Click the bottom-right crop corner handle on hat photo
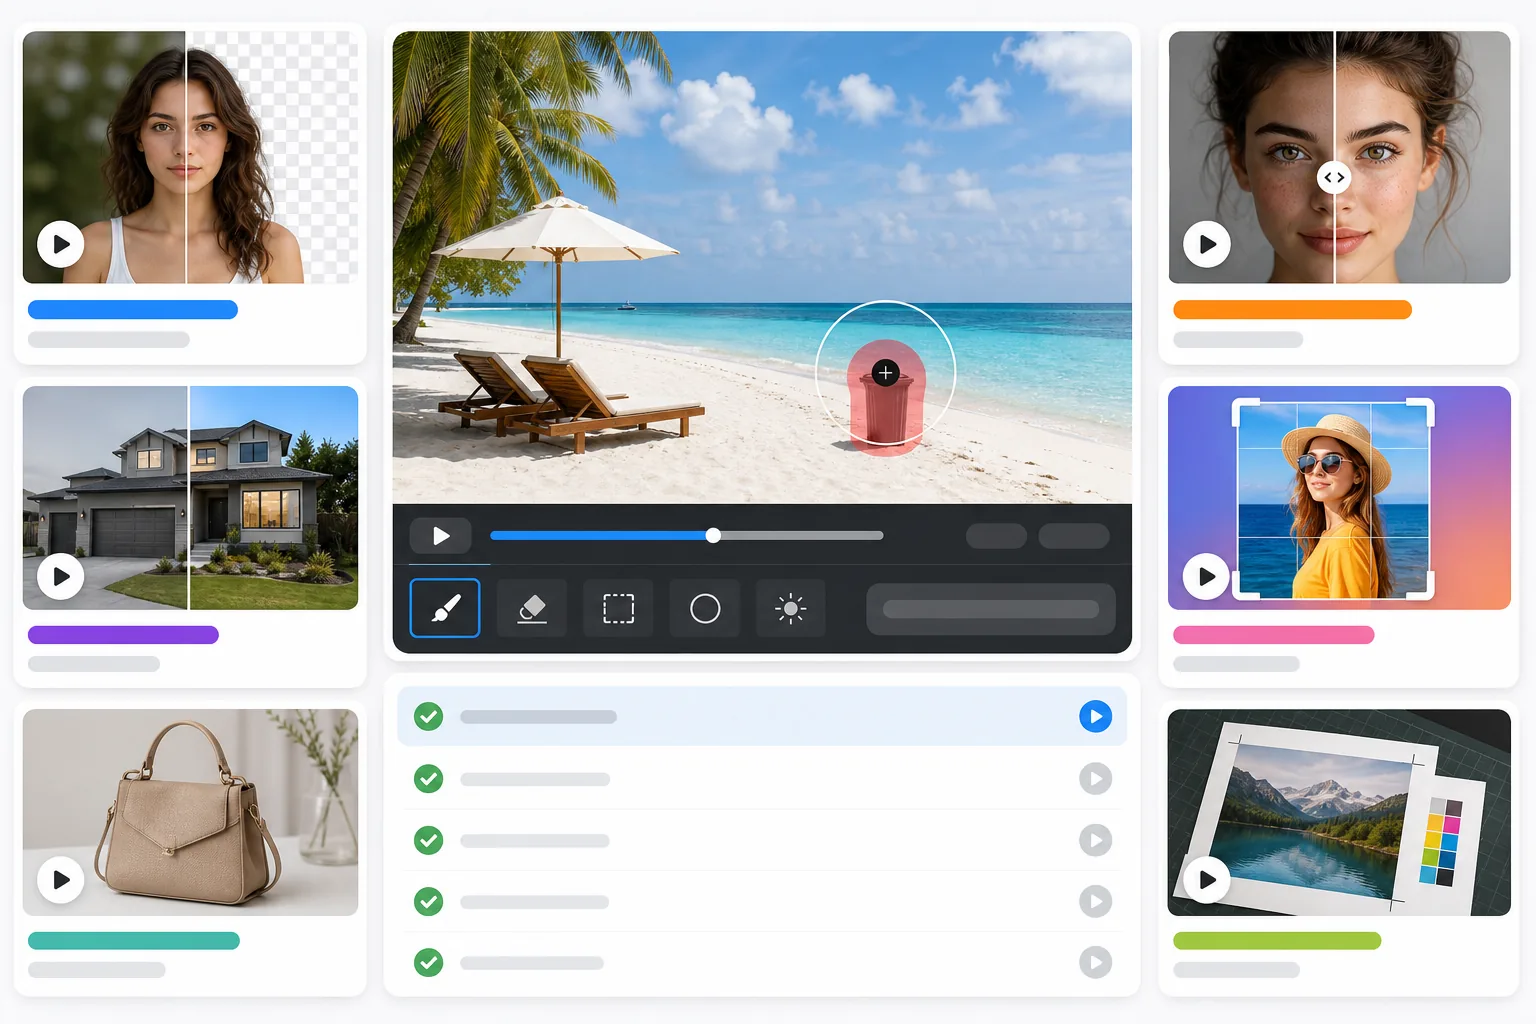This screenshot has width=1536, height=1024. [1422, 586]
